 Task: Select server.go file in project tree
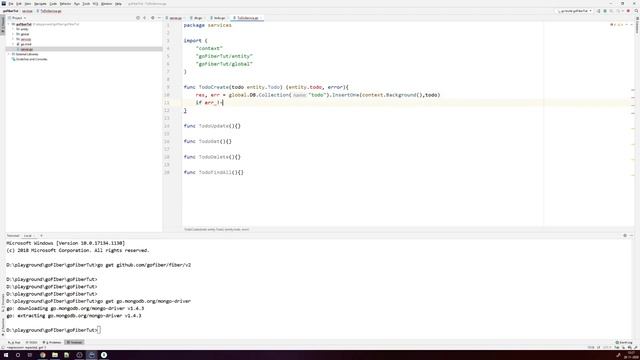pos(27,49)
